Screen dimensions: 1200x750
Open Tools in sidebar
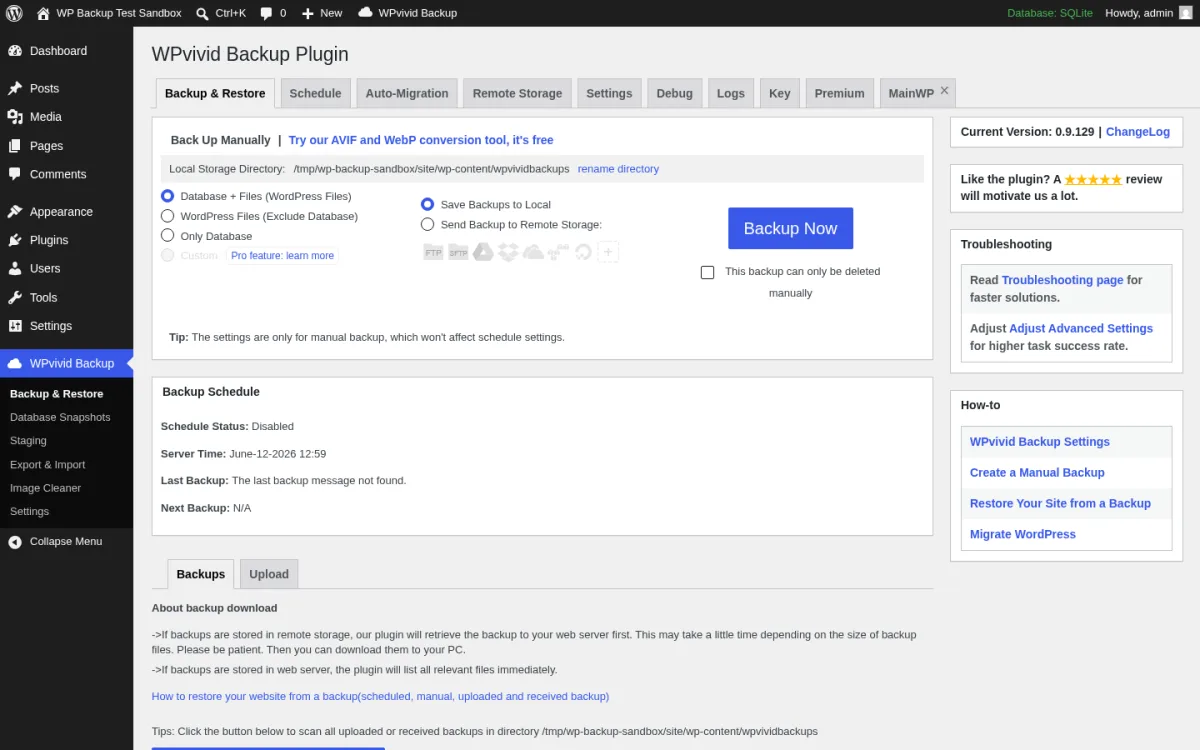click(x=66, y=298)
